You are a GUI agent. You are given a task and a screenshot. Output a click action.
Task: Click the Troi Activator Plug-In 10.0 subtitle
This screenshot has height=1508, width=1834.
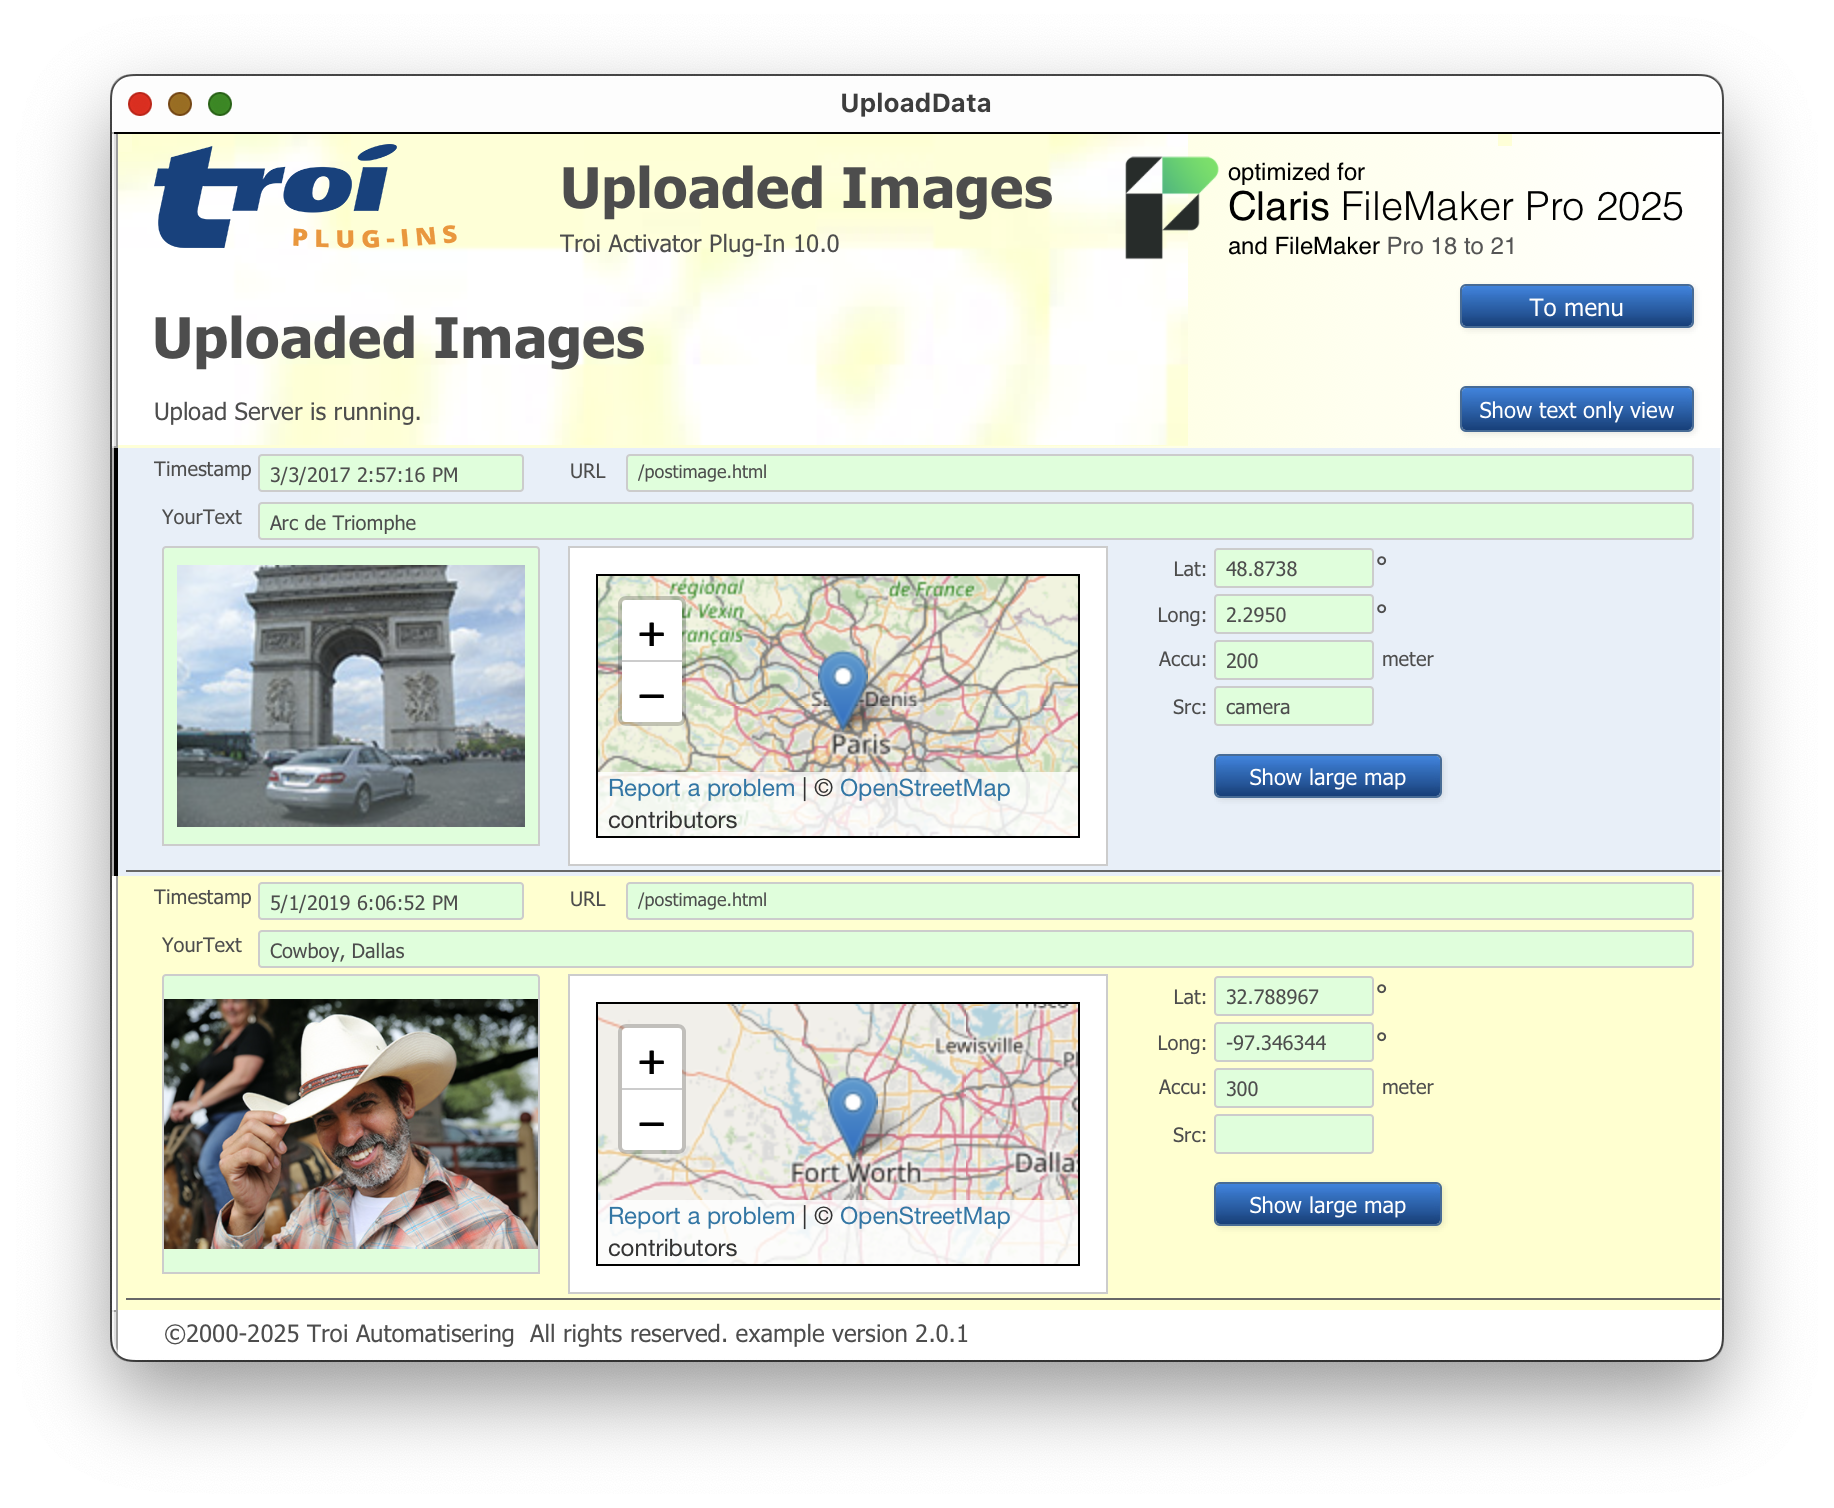pos(699,244)
